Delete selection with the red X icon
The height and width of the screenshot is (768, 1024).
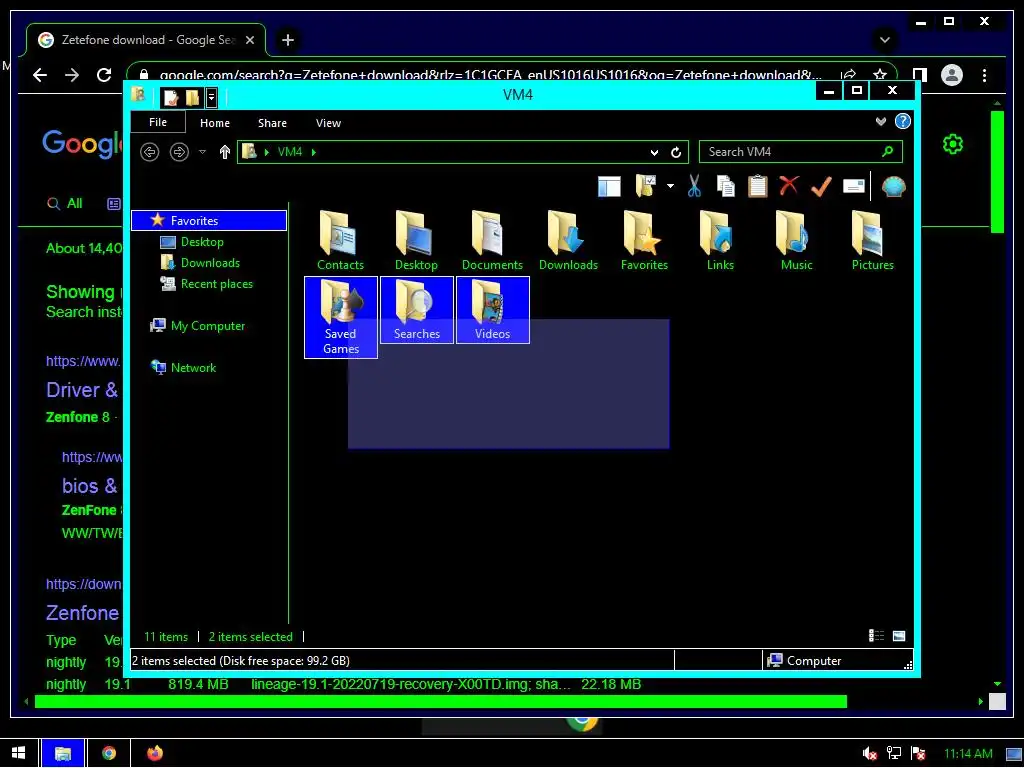click(x=789, y=186)
